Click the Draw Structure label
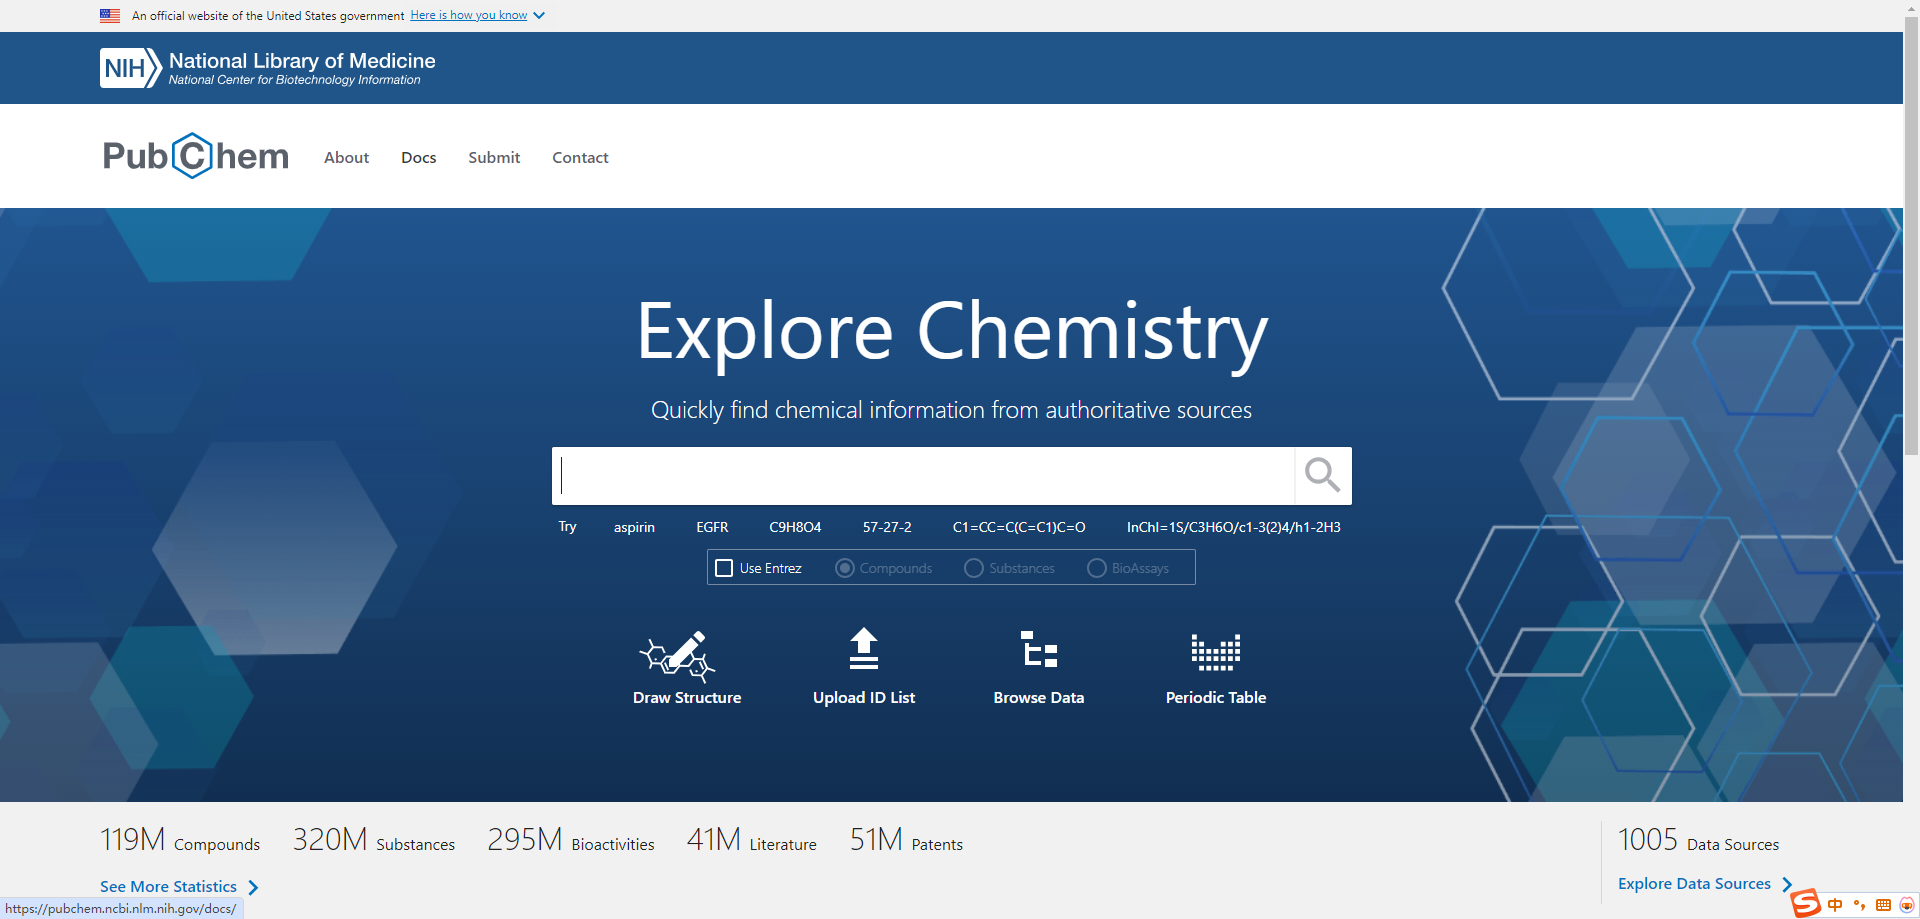 [x=687, y=697]
